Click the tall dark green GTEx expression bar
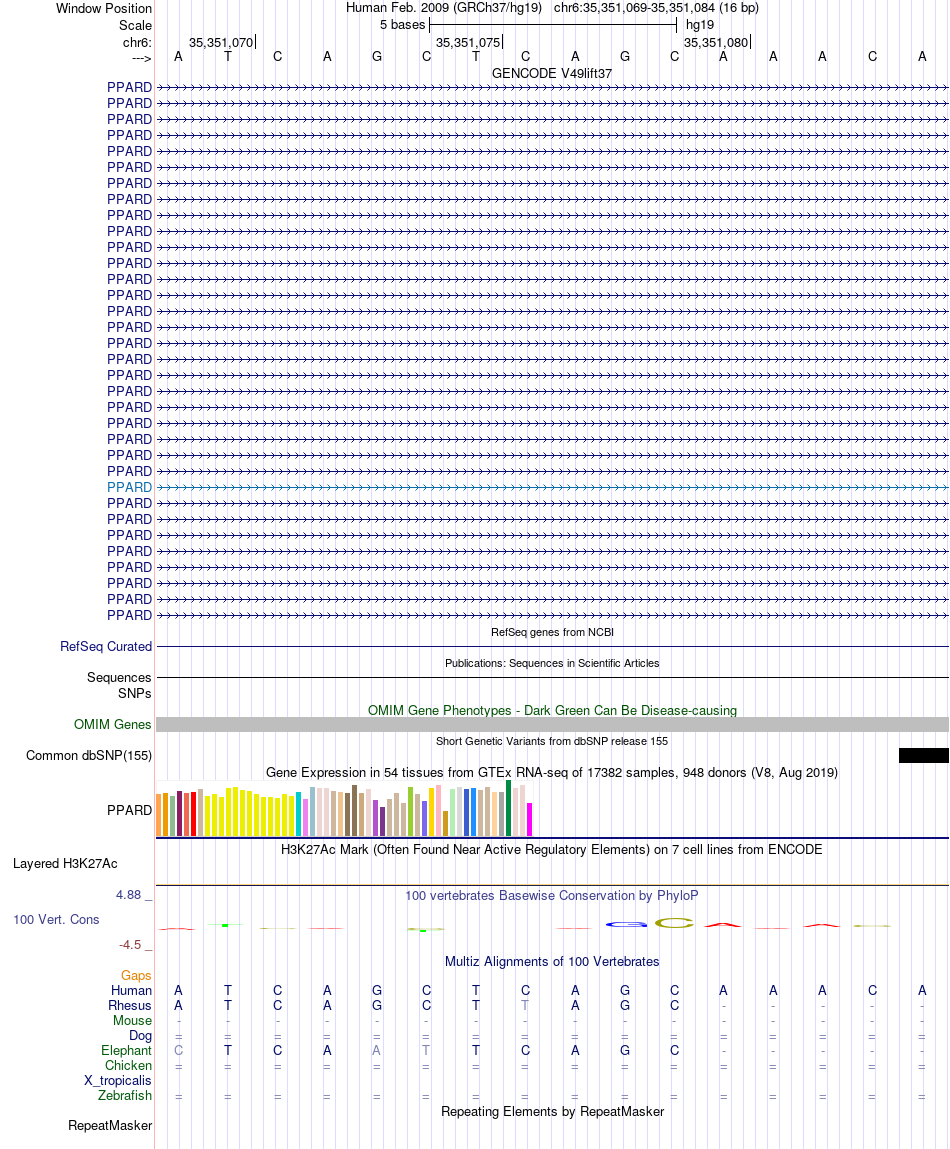 click(x=508, y=808)
